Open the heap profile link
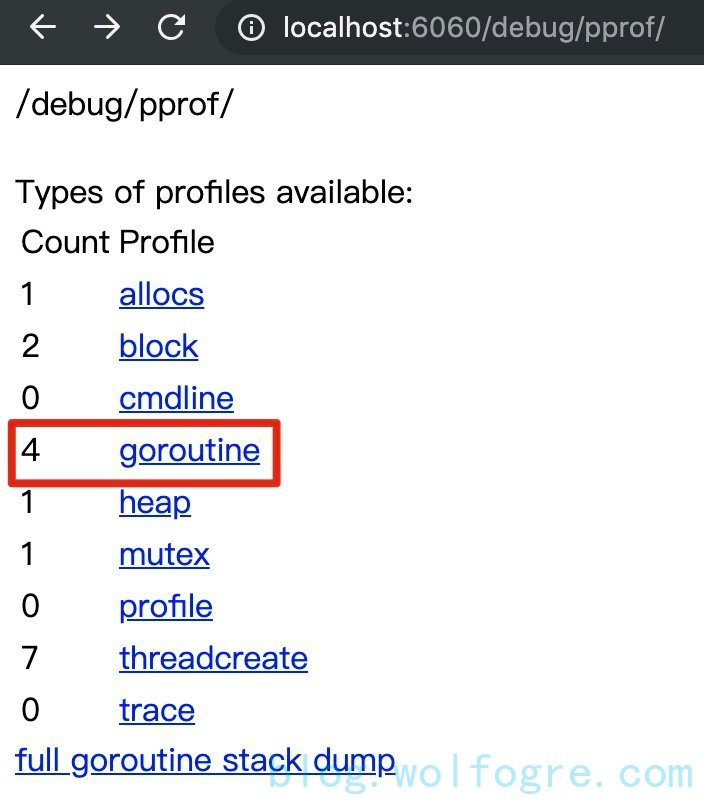Screen dimensions: 705x807 pos(154,502)
